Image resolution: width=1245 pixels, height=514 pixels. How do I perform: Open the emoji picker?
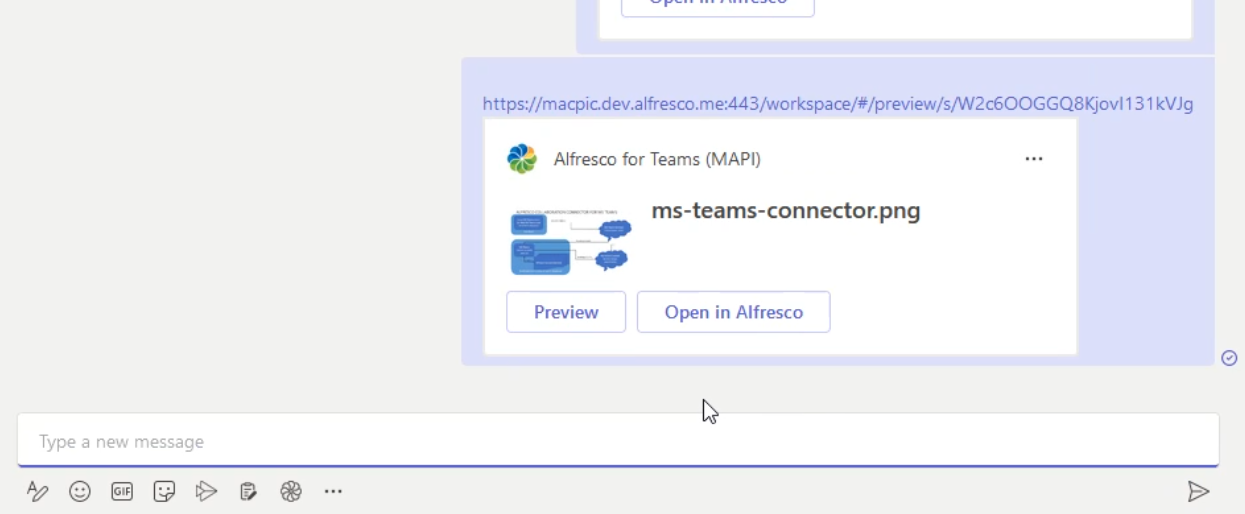pos(80,491)
